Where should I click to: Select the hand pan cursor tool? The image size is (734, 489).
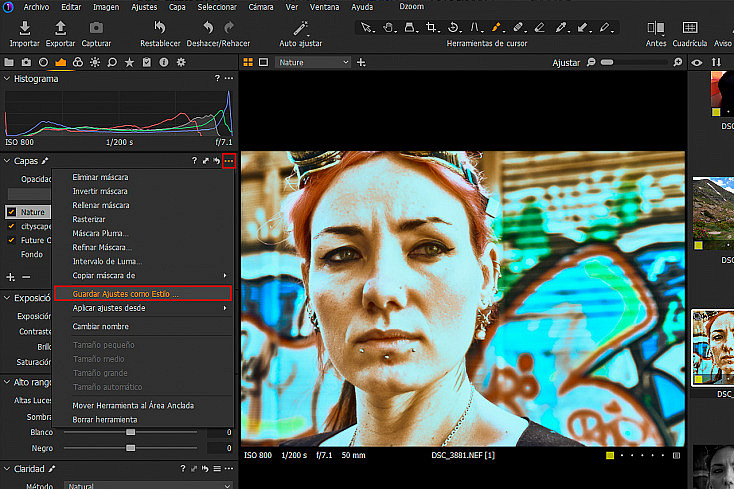(388, 28)
